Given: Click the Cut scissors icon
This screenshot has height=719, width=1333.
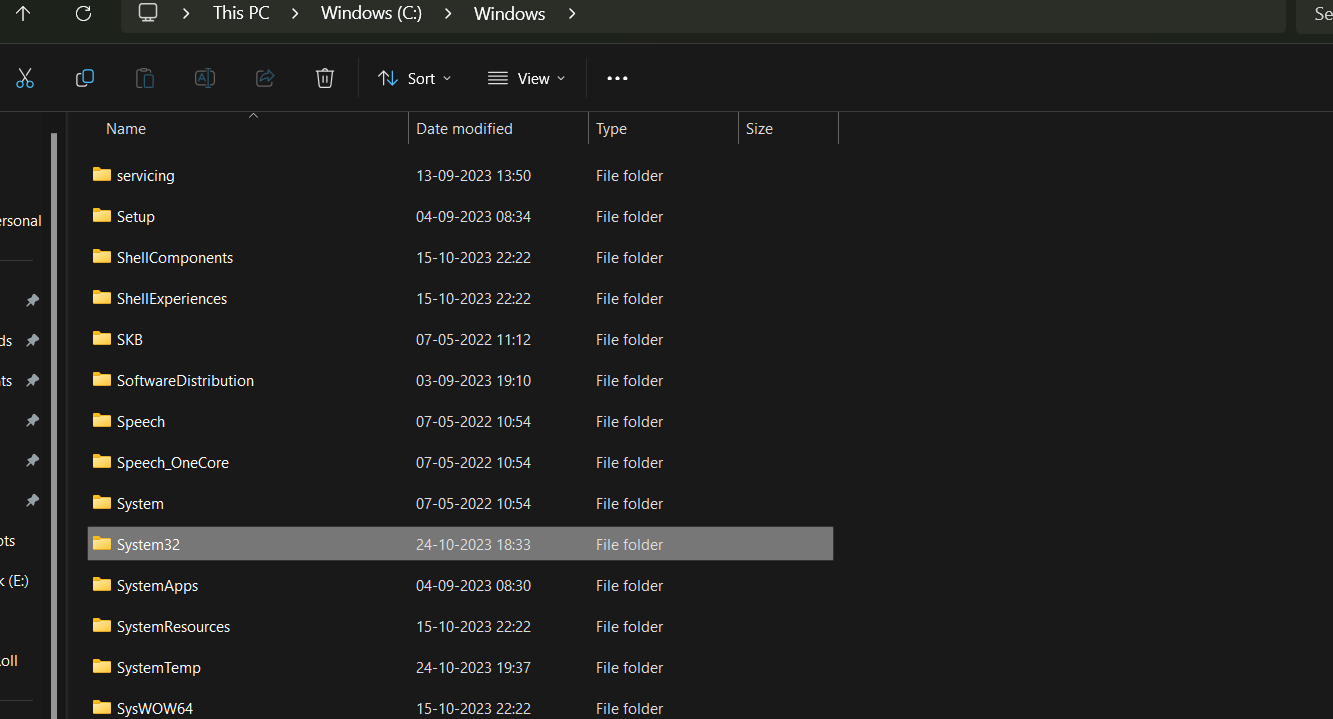Looking at the screenshot, I should point(25,78).
